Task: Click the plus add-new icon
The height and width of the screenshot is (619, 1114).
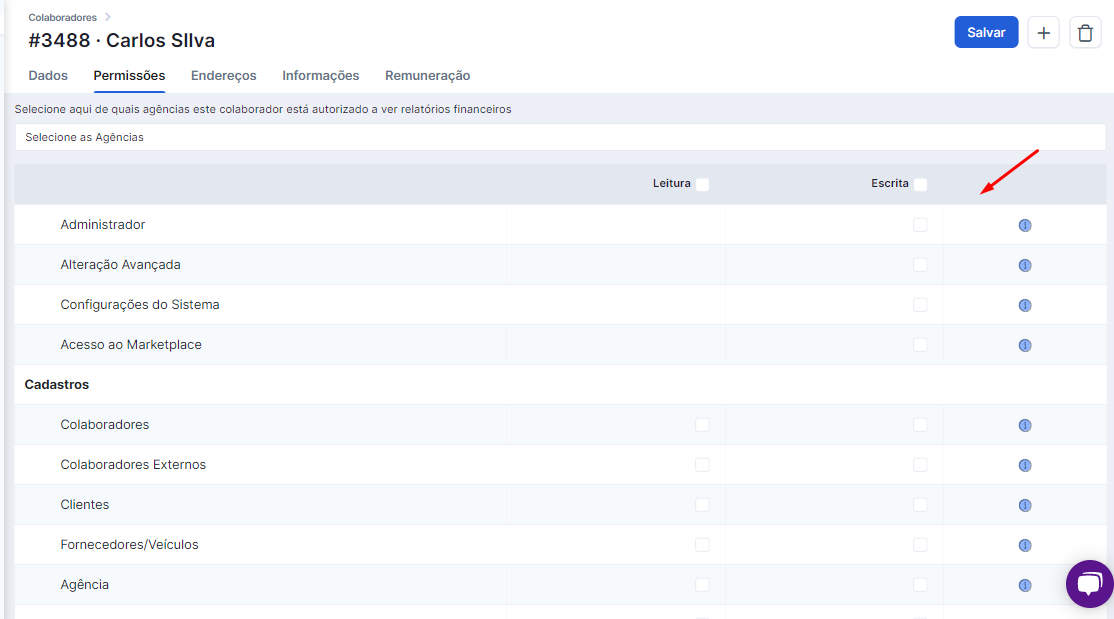Action: pyautogui.click(x=1043, y=33)
